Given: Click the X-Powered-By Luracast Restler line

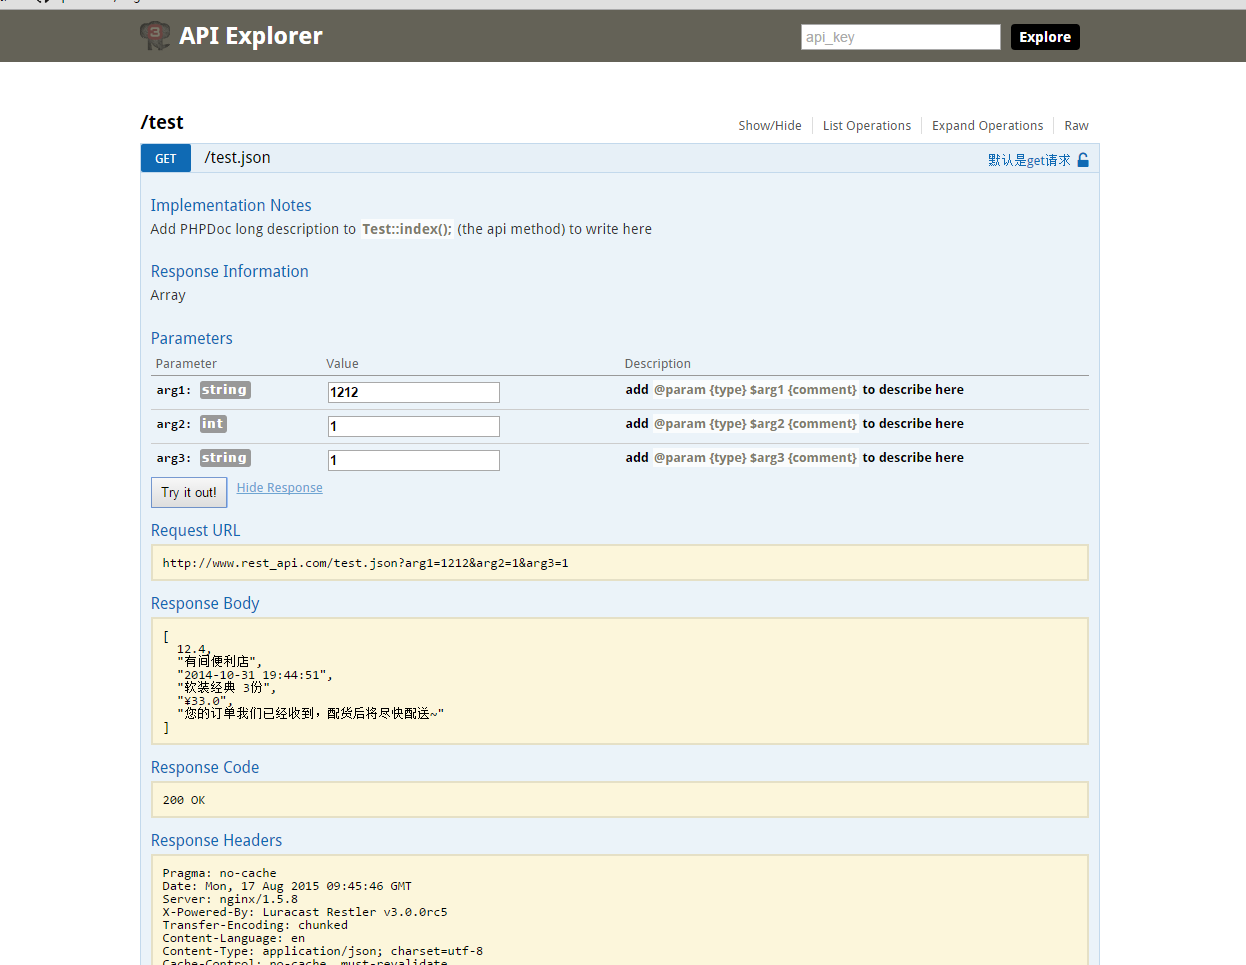Looking at the screenshot, I should (x=305, y=912).
